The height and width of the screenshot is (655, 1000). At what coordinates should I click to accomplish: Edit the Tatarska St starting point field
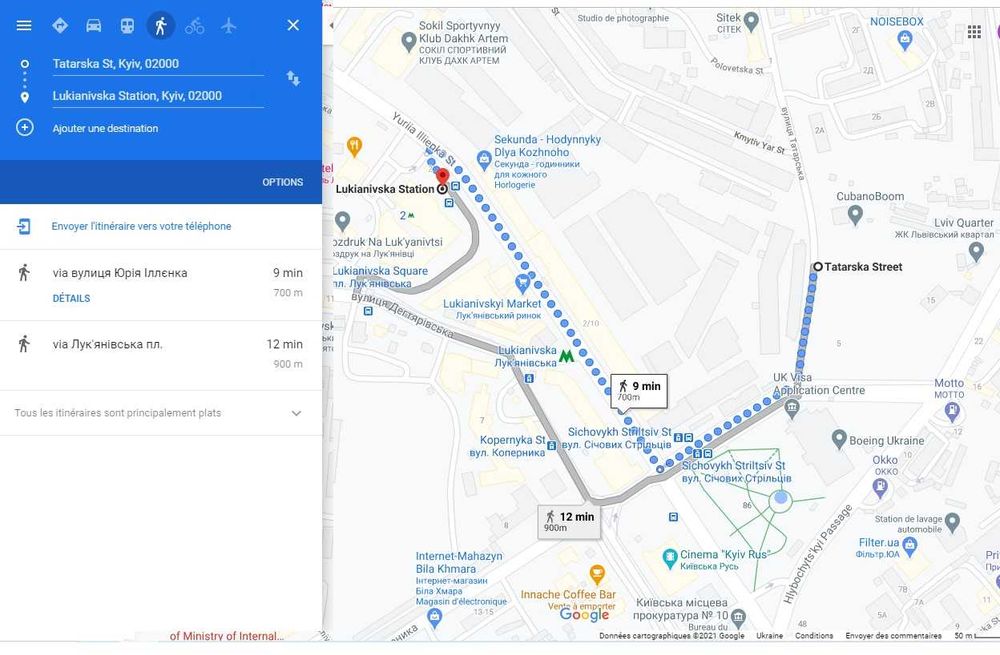[158, 64]
